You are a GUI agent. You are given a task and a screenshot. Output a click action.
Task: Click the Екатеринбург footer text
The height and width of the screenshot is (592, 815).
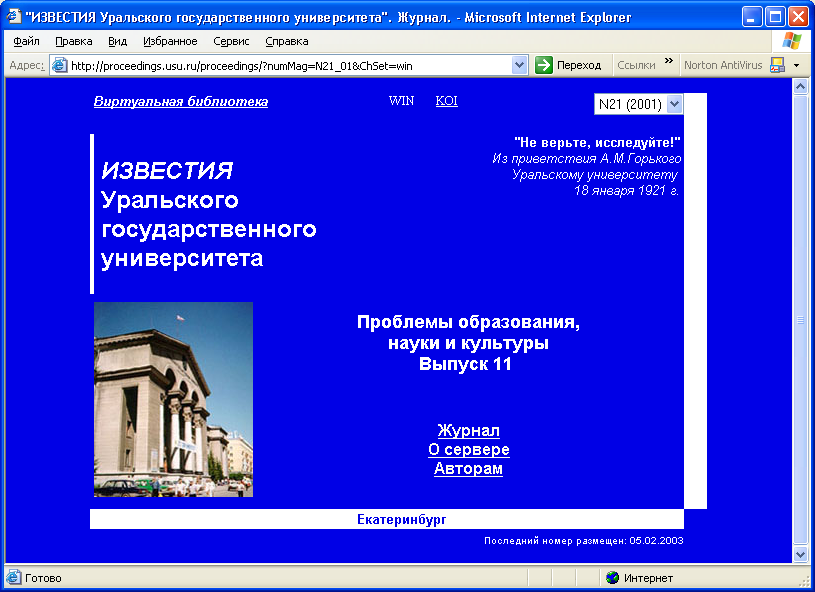[x=401, y=519]
